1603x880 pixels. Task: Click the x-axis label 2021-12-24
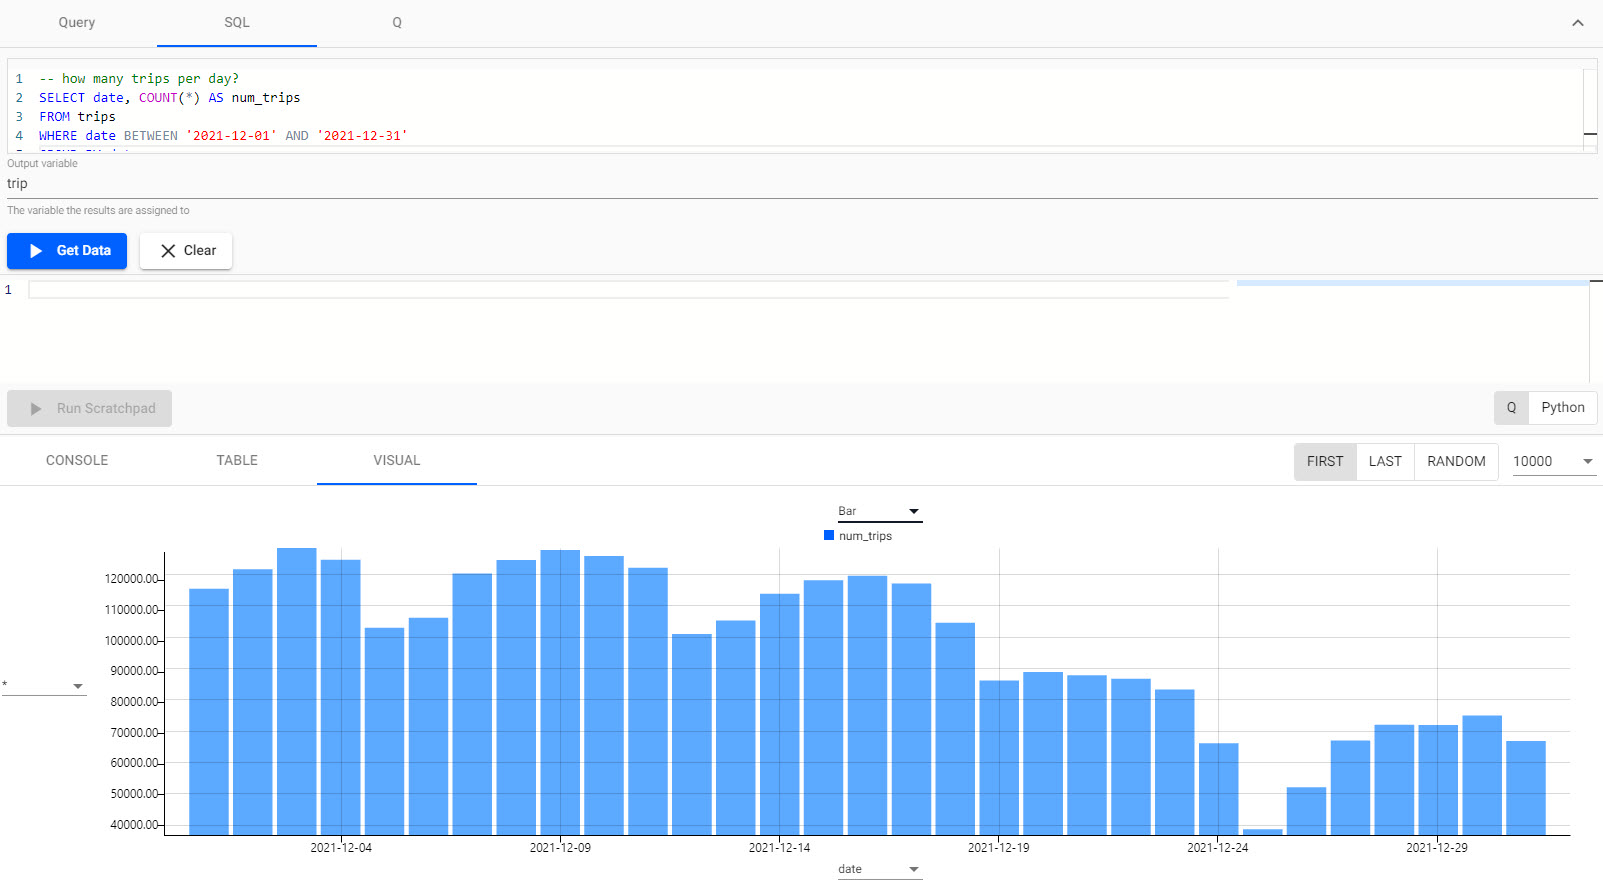pyautogui.click(x=1217, y=848)
